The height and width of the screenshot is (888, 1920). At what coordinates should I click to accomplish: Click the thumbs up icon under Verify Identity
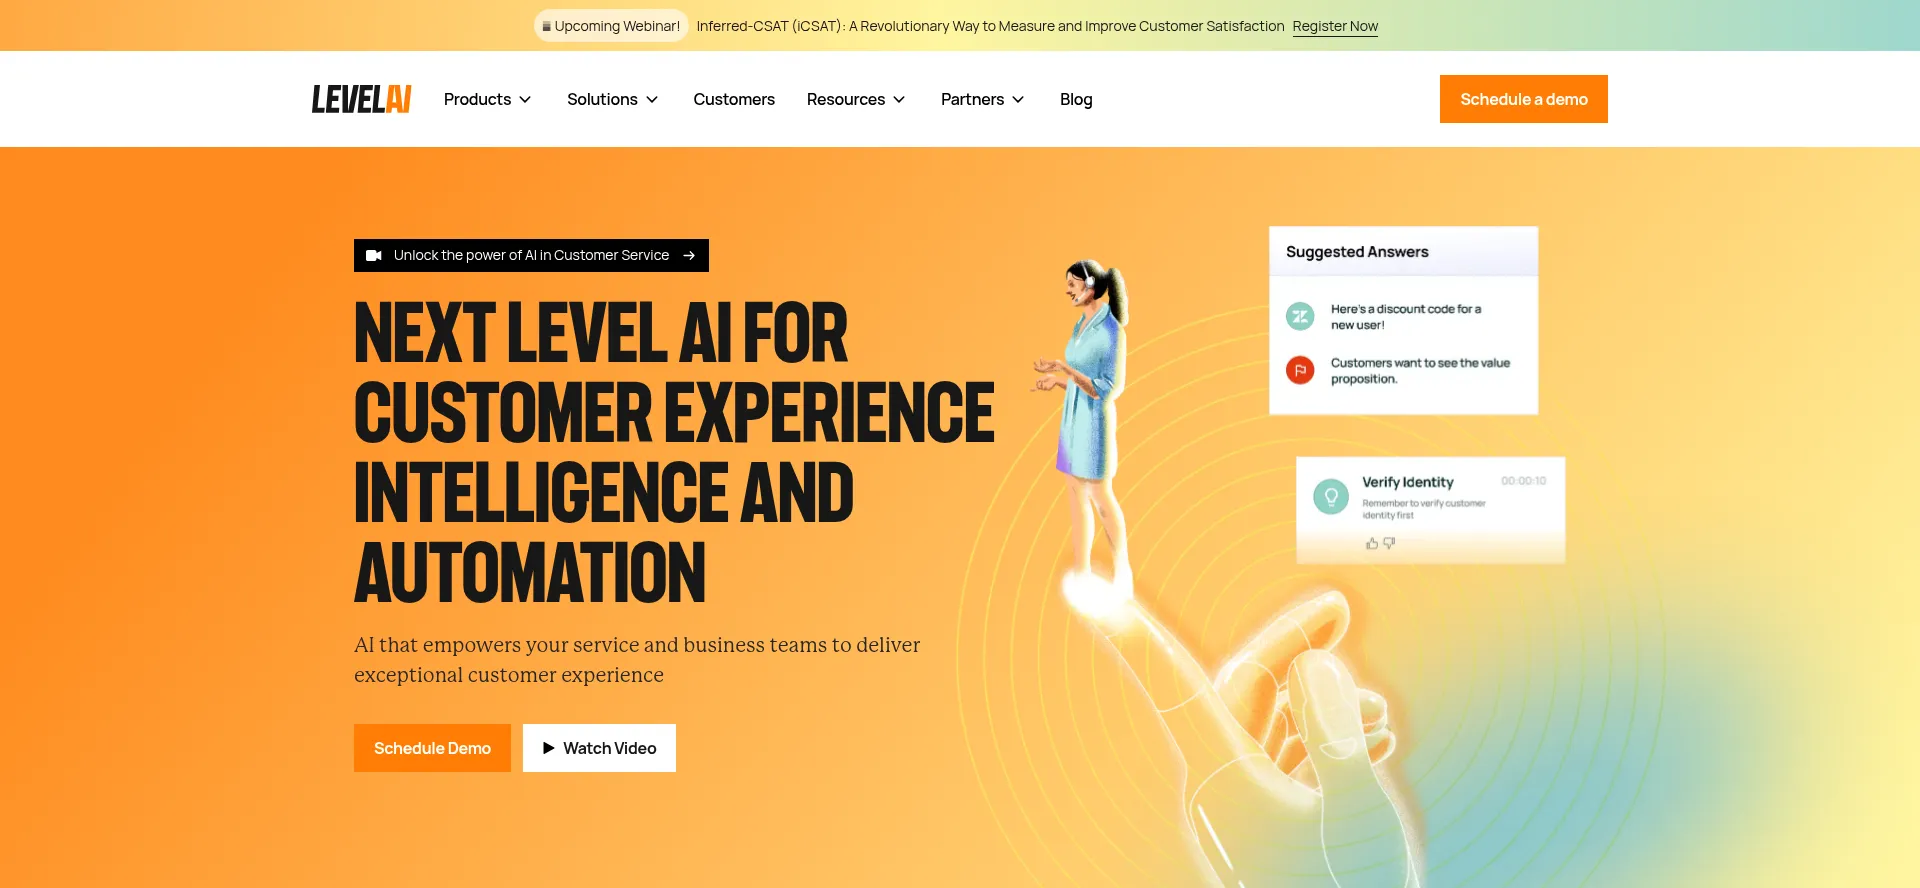click(x=1372, y=544)
